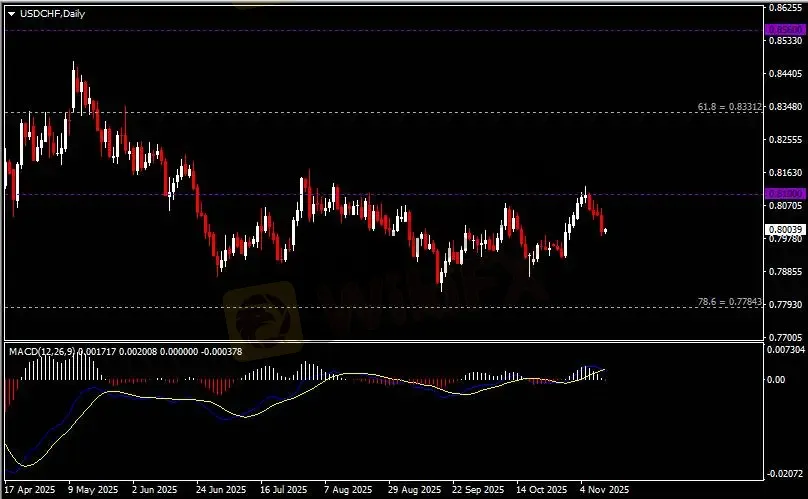Click the 0.77930 price axis value
This screenshot has width=808, height=499.
[x=785, y=305]
